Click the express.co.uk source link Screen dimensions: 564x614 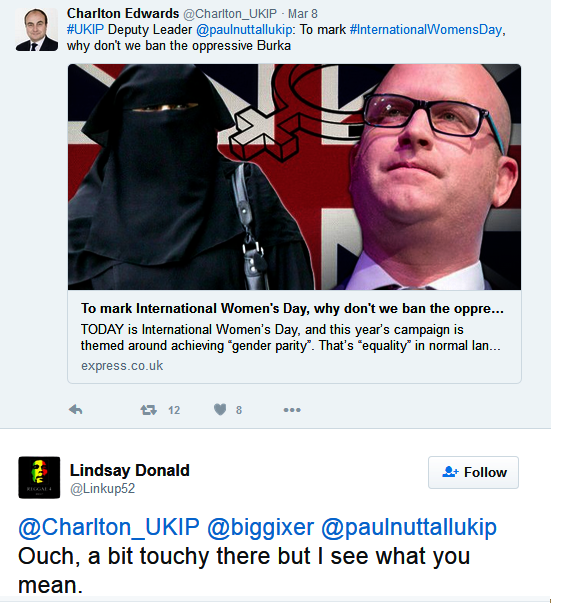coord(122,366)
